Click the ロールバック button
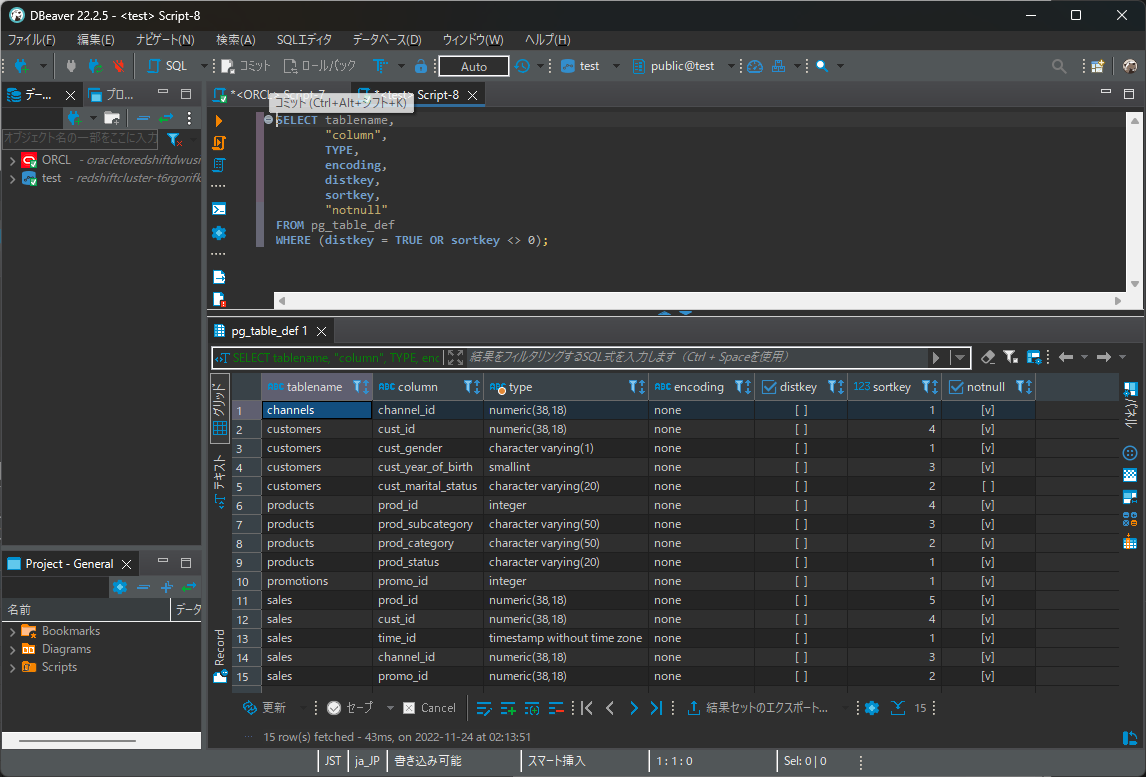1146x777 pixels. pos(319,66)
